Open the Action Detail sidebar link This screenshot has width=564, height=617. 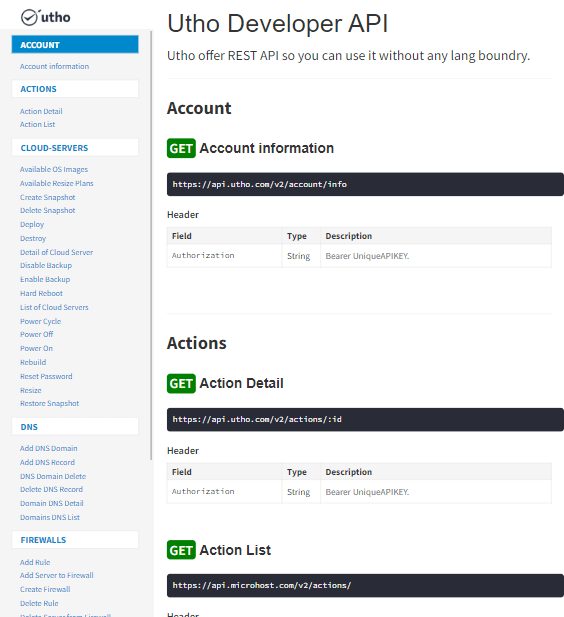point(41,111)
